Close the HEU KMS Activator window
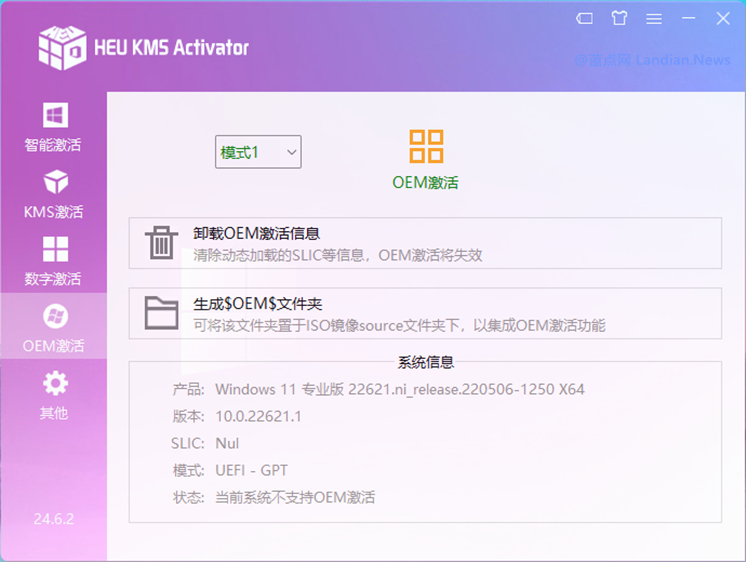 723,19
